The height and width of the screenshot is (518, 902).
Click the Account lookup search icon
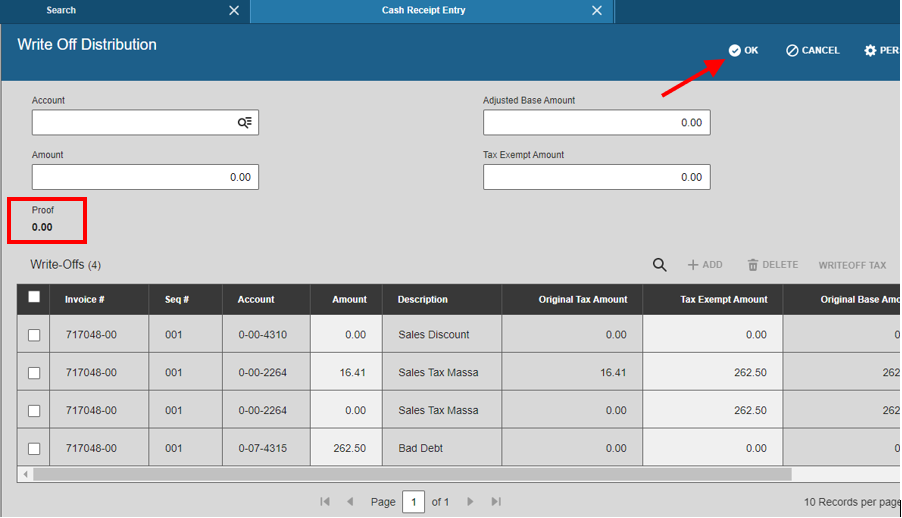coord(244,122)
